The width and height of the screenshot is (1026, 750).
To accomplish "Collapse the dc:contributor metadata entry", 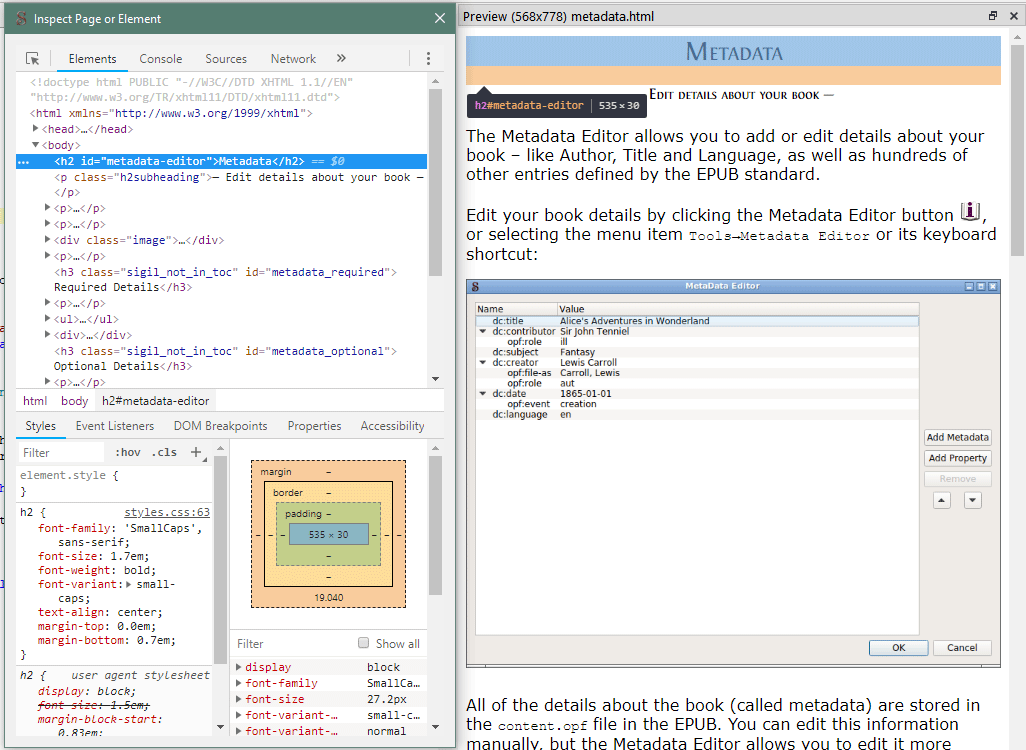I will click(482, 331).
